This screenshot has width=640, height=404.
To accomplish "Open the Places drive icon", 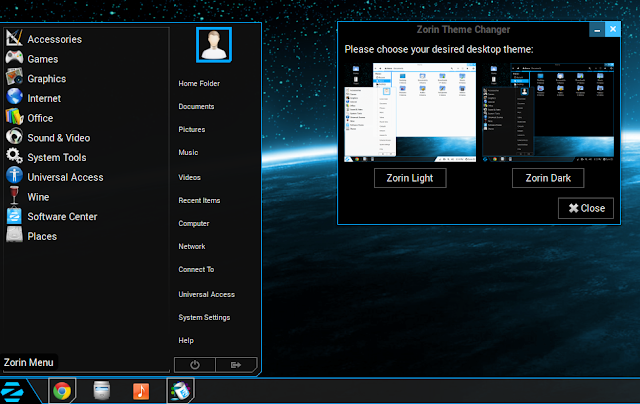I will click(x=14, y=235).
